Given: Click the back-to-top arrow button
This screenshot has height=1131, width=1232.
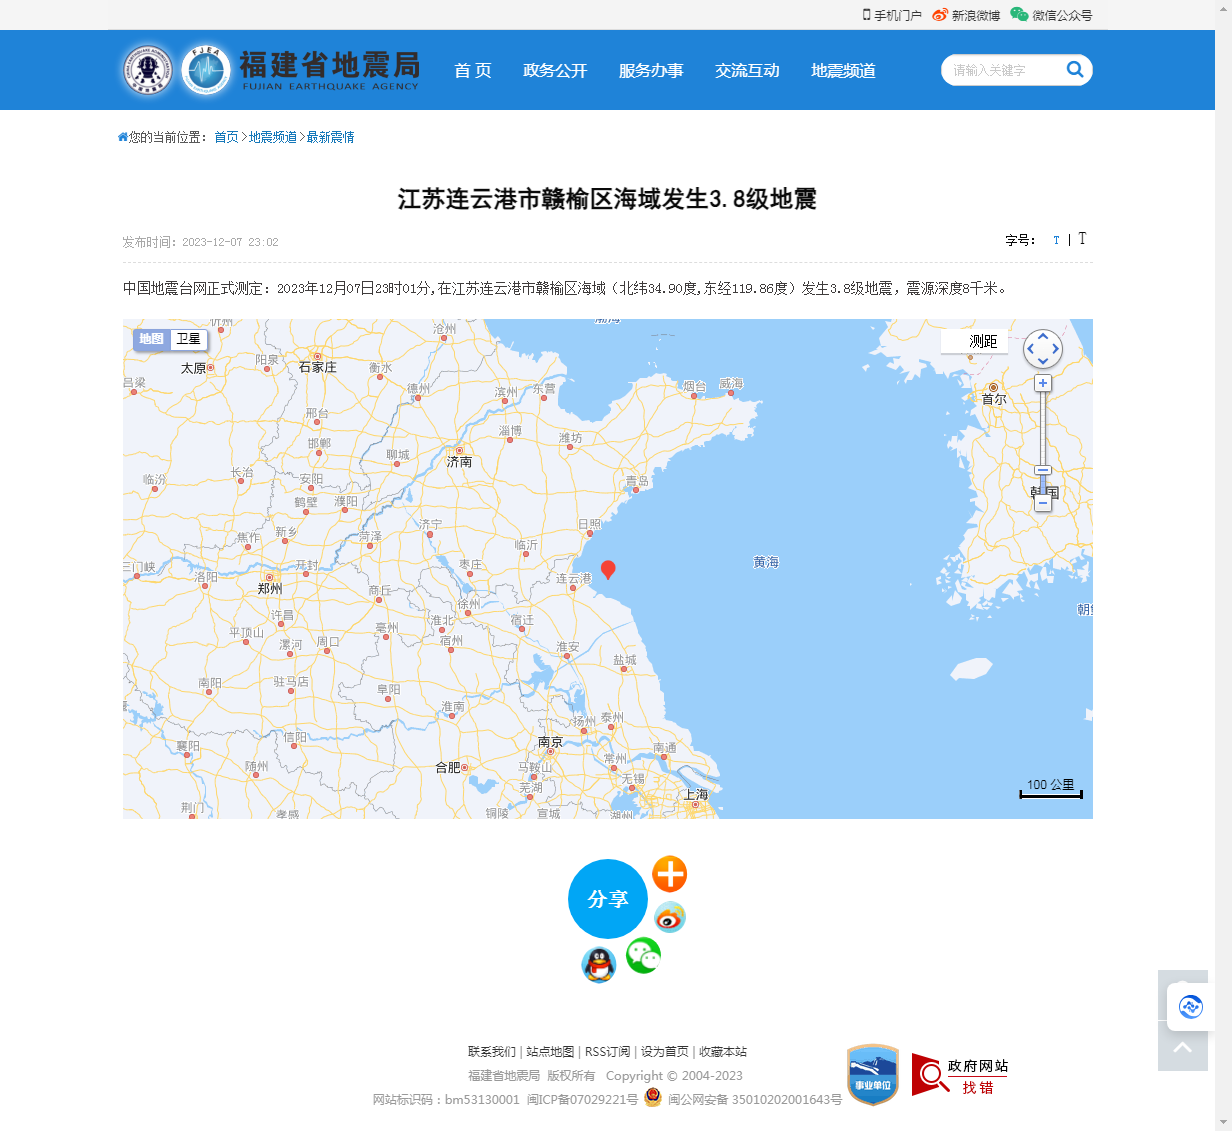Looking at the screenshot, I should 1182,1047.
